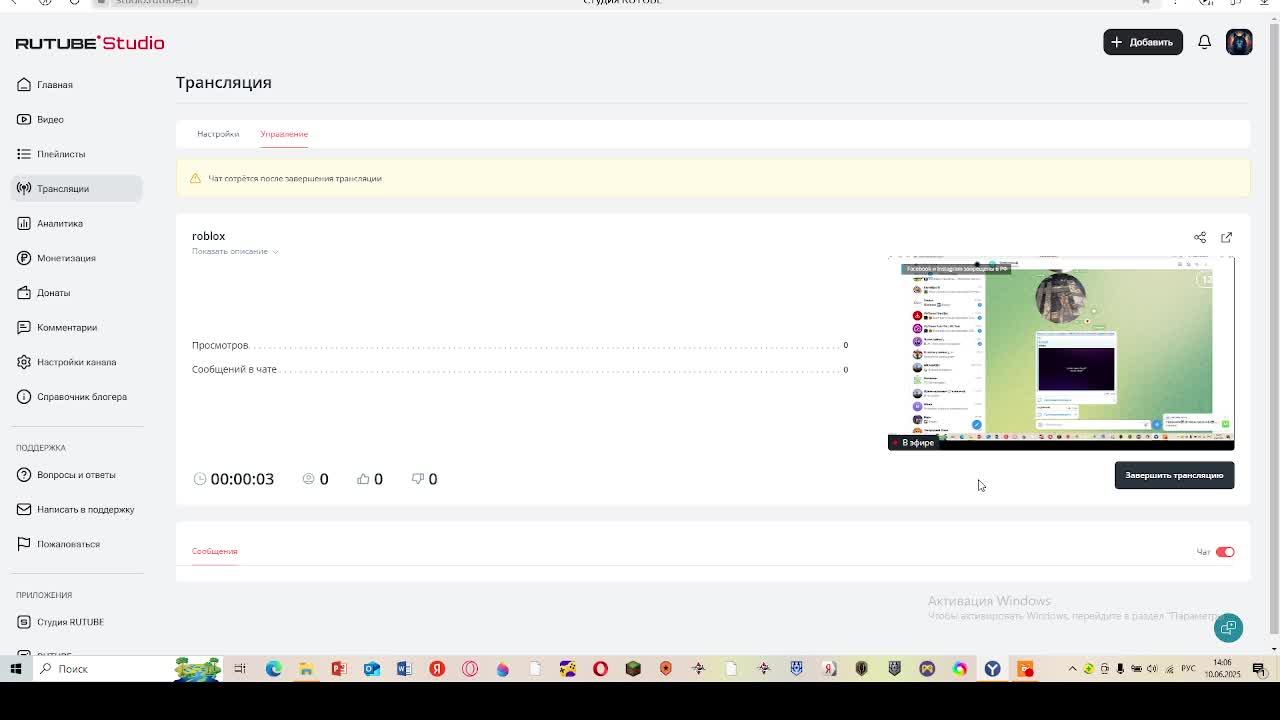The image size is (1280, 720).
Task: Open stream in new window icon
Action: [x=1227, y=238]
